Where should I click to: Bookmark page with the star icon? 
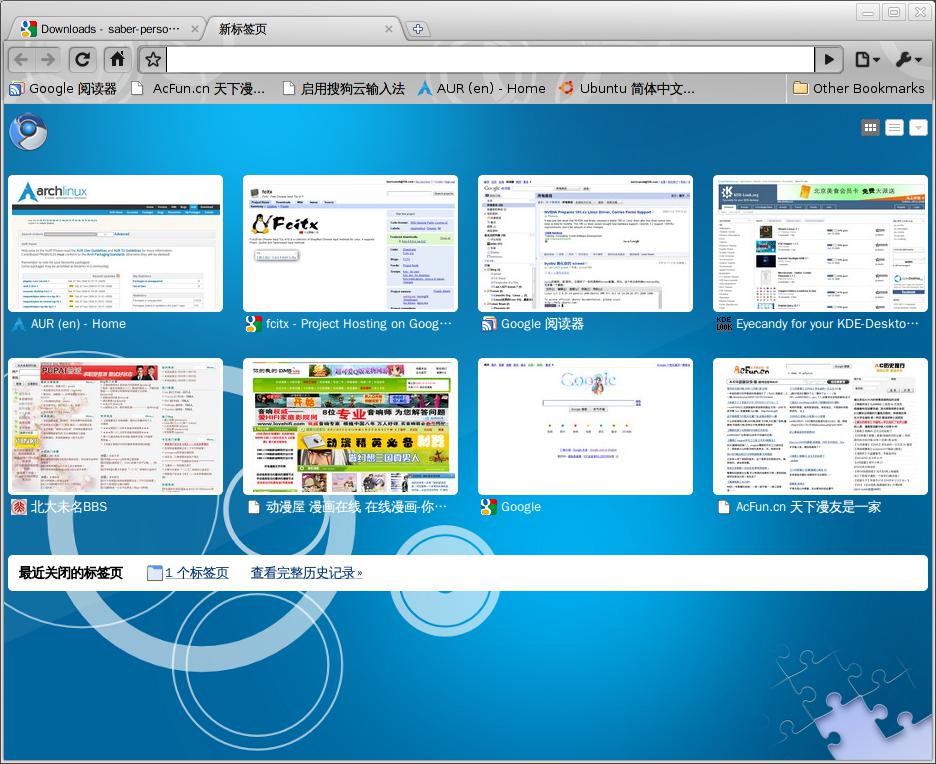tap(153, 60)
